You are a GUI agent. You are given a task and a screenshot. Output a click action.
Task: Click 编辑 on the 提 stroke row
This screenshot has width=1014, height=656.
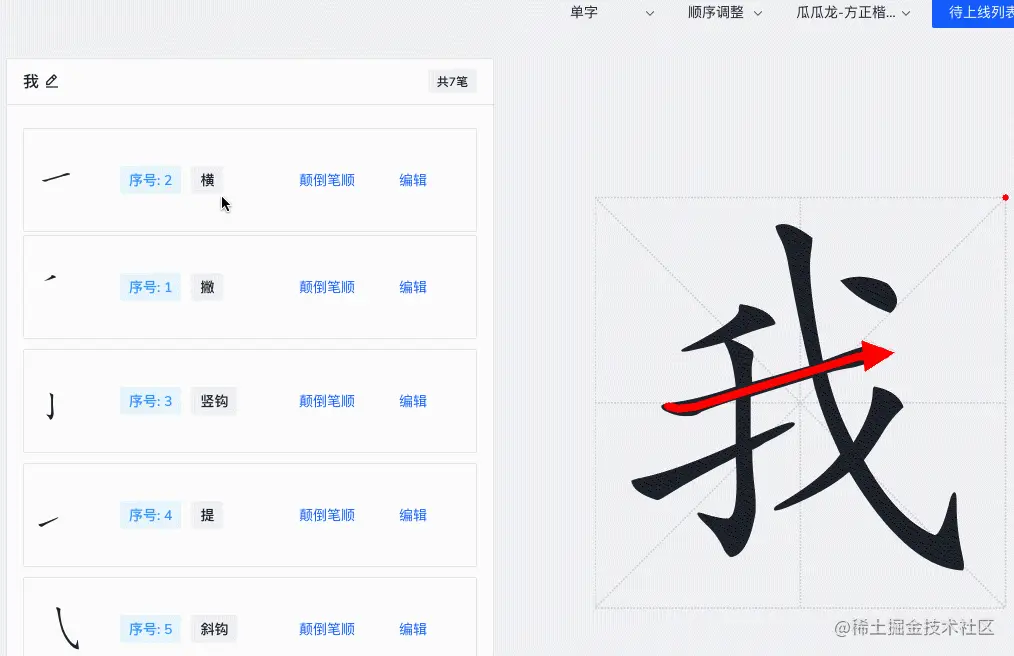point(412,515)
